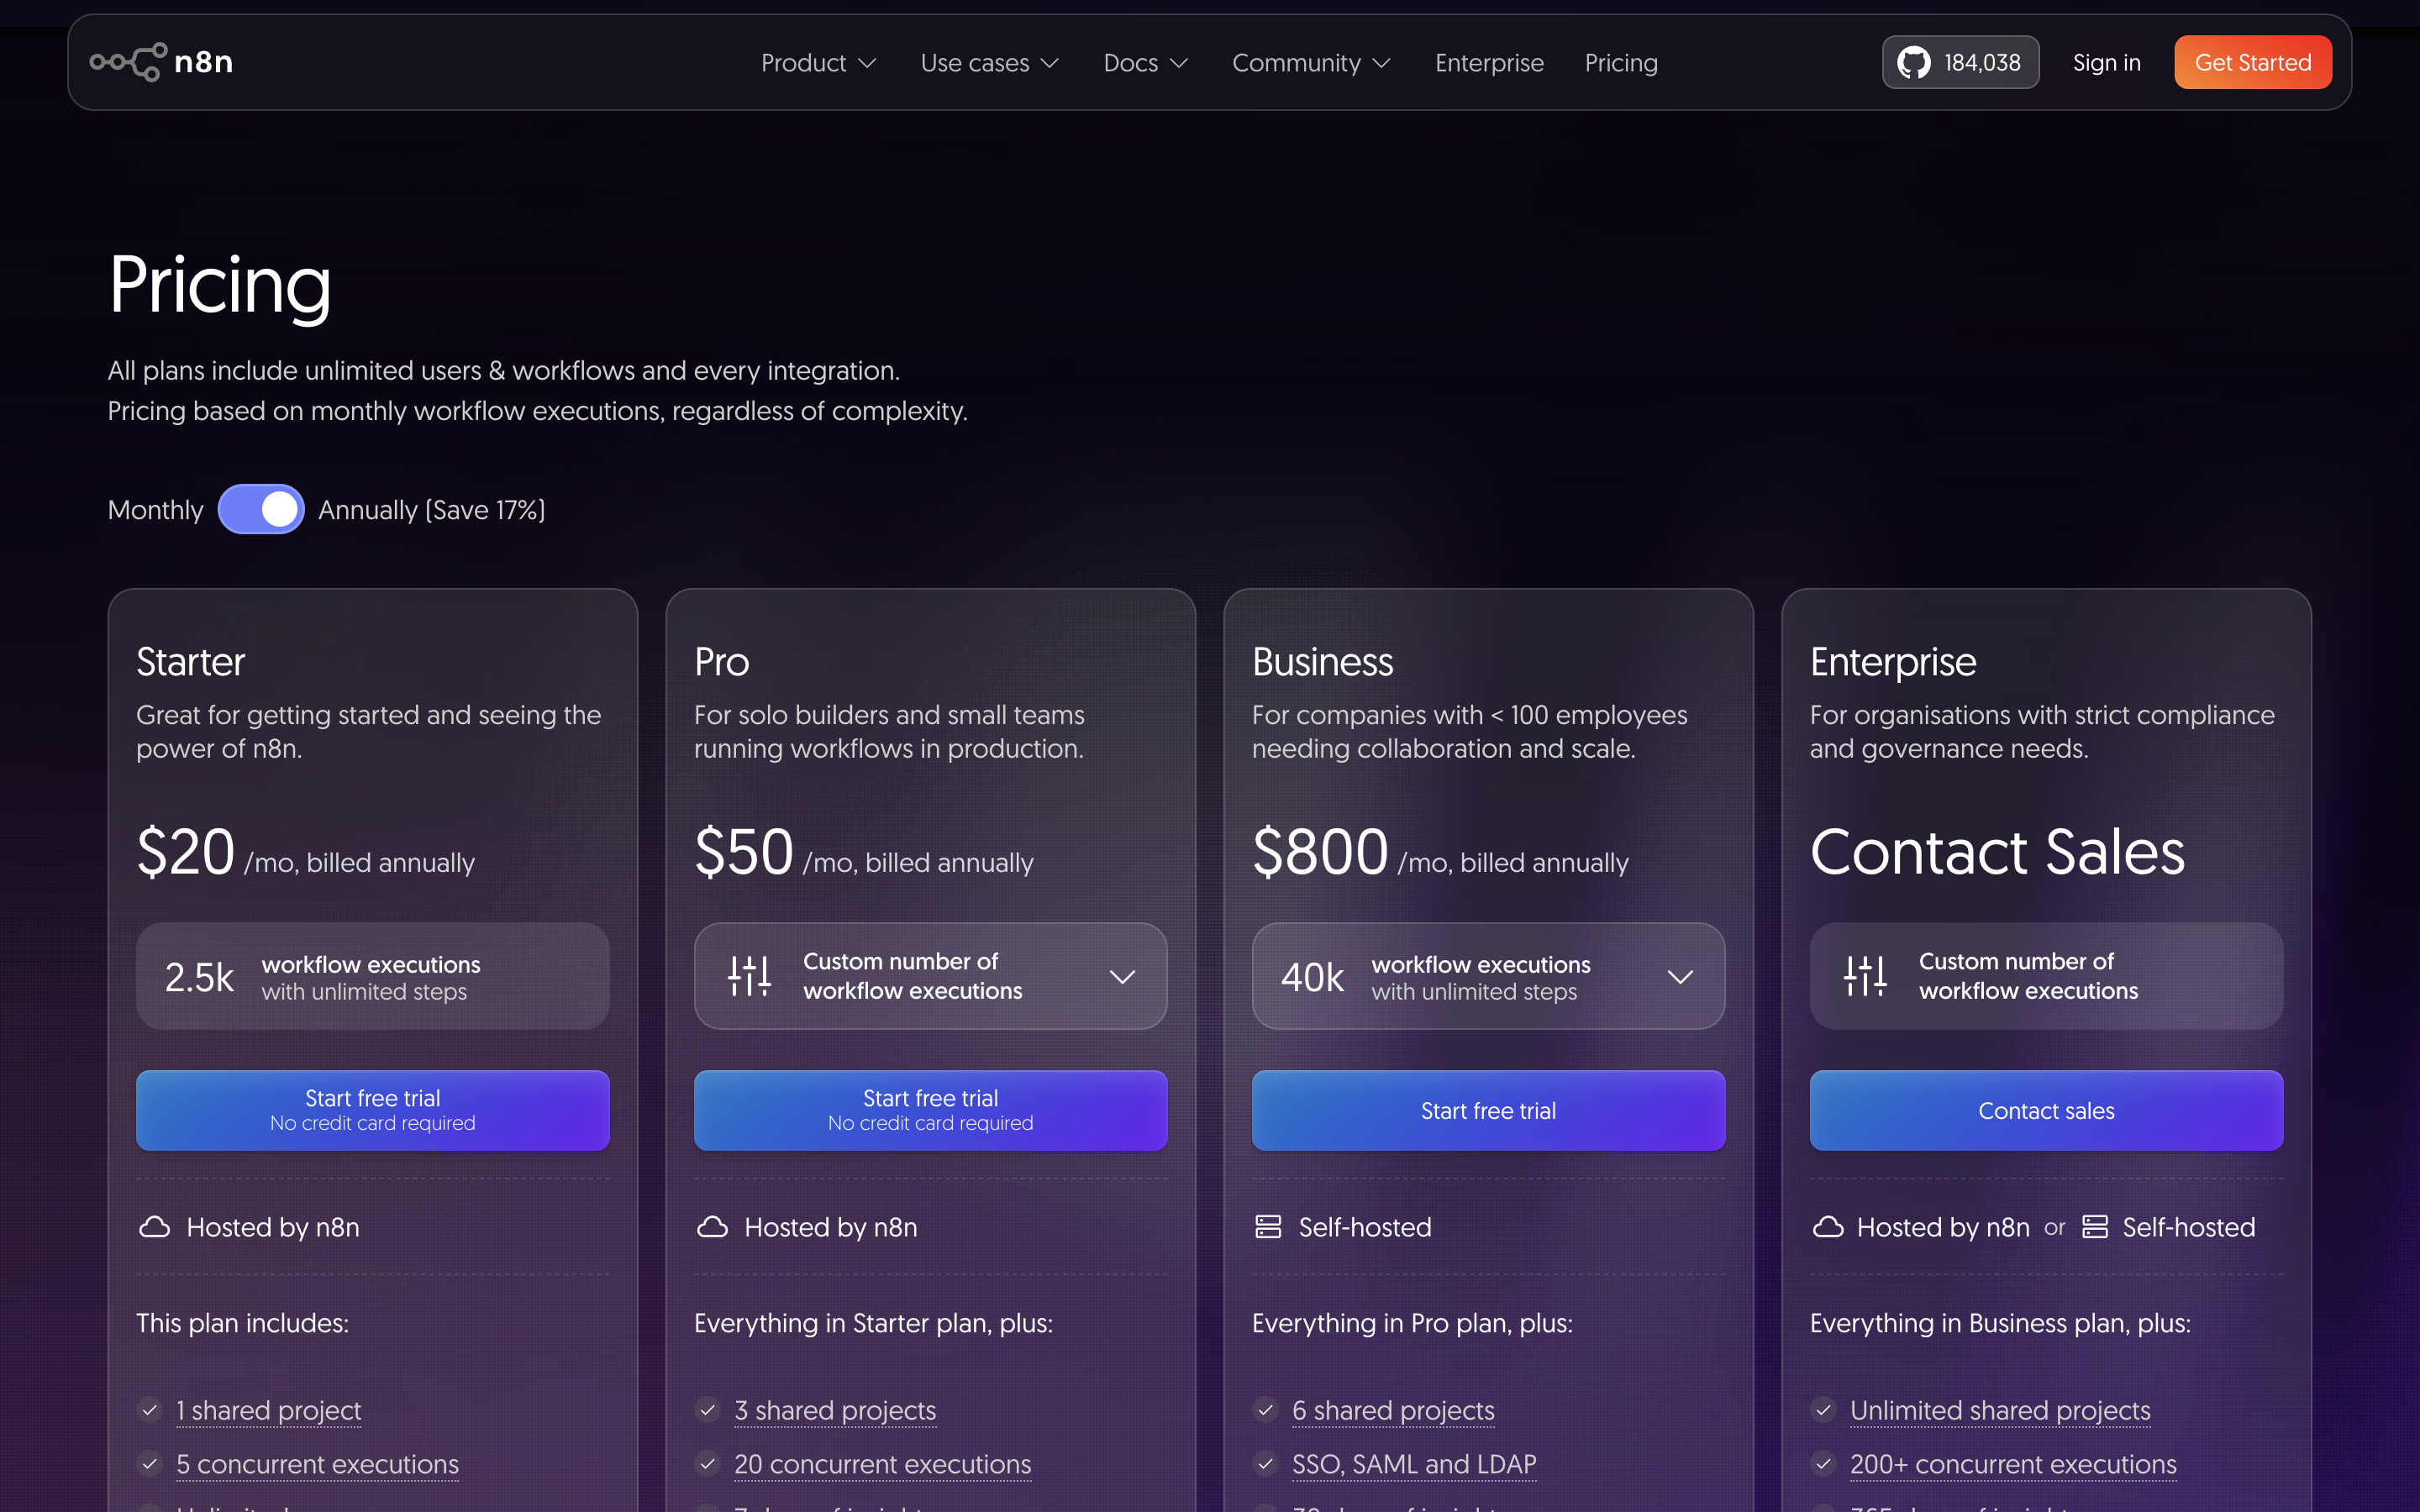Click checkmark beside Unlimited shared projects
Screen dimensions: 2420x1512
[x=1824, y=1410]
